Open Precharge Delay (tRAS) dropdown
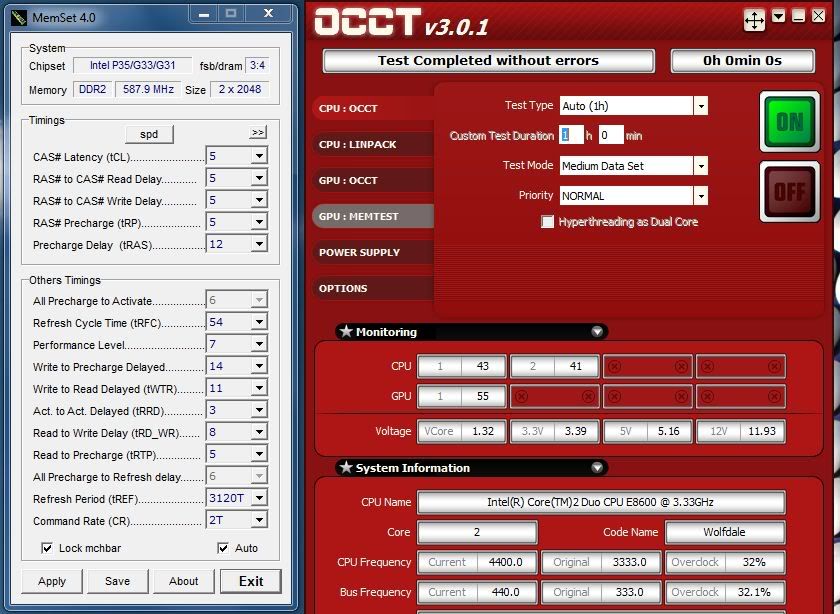The width and height of the screenshot is (840, 614). [259, 244]
